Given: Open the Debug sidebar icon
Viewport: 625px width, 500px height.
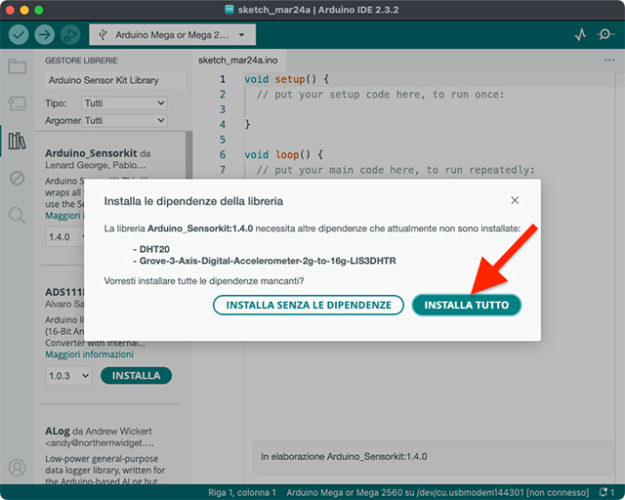Looking at the screenshot, I should point(17,178).
